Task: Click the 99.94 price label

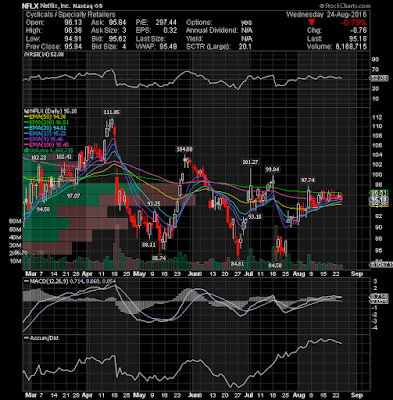Action: 272,170
